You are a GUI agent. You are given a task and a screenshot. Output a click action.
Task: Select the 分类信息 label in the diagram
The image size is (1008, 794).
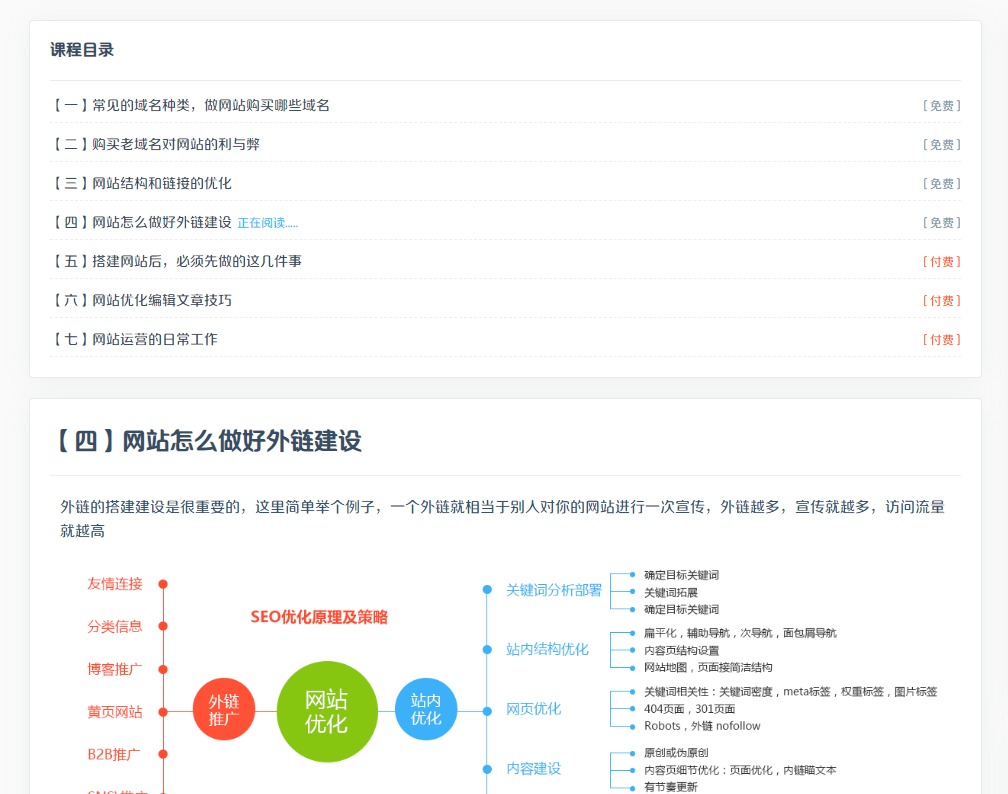pyautogui.click(x=115, y=627)
